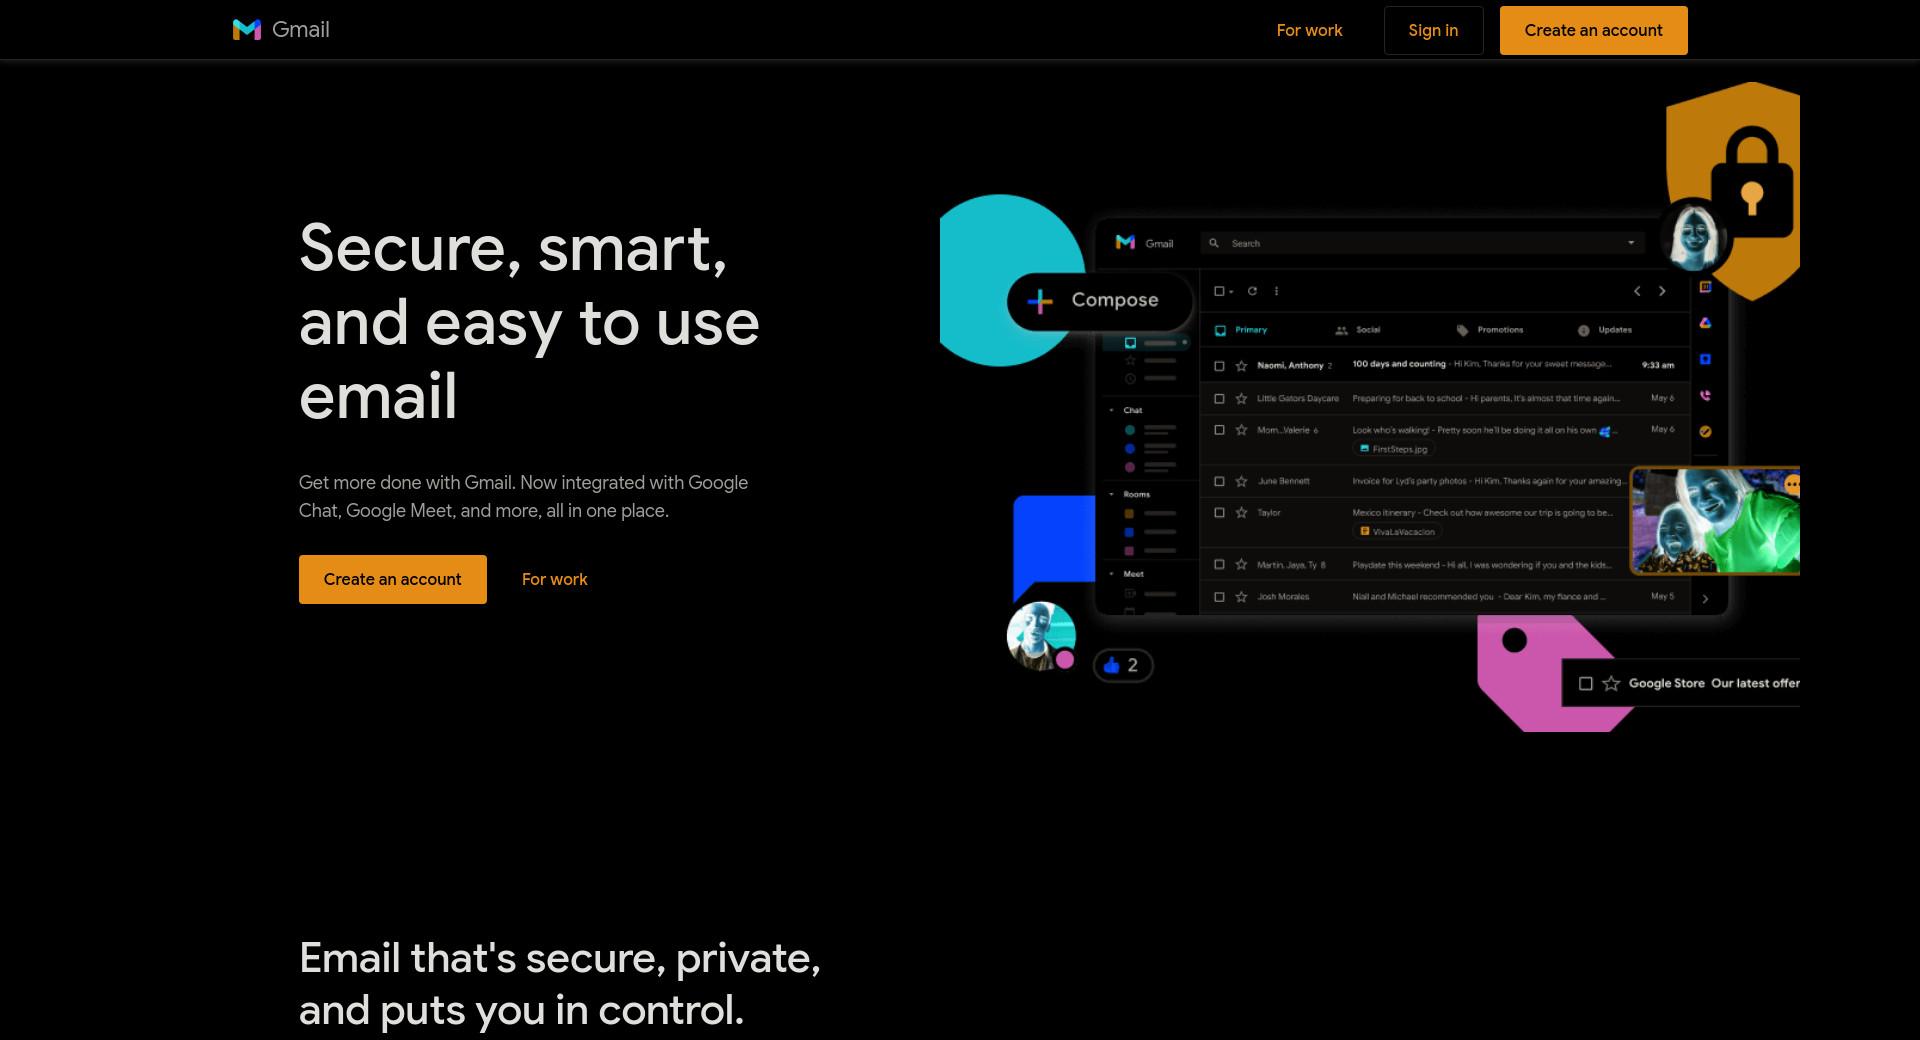Click the Search field in the Gmail preview
1920x1040 pixels.
(x=1422, y=243)
